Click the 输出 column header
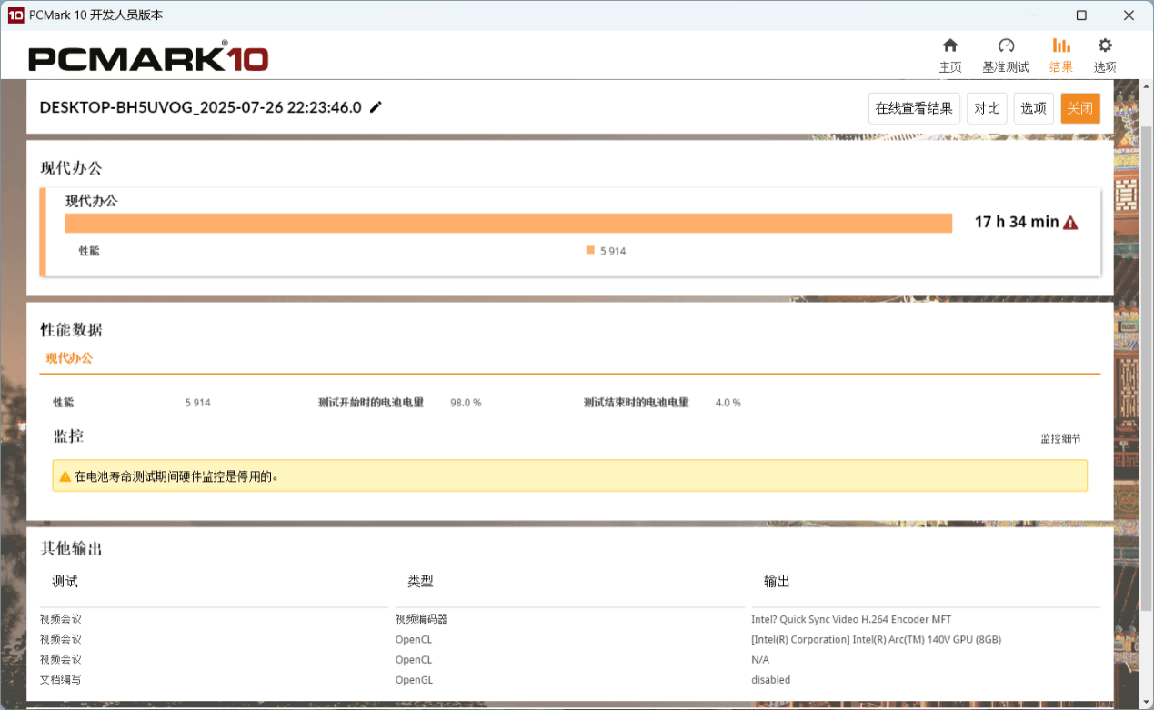 [x=776, y=581]
